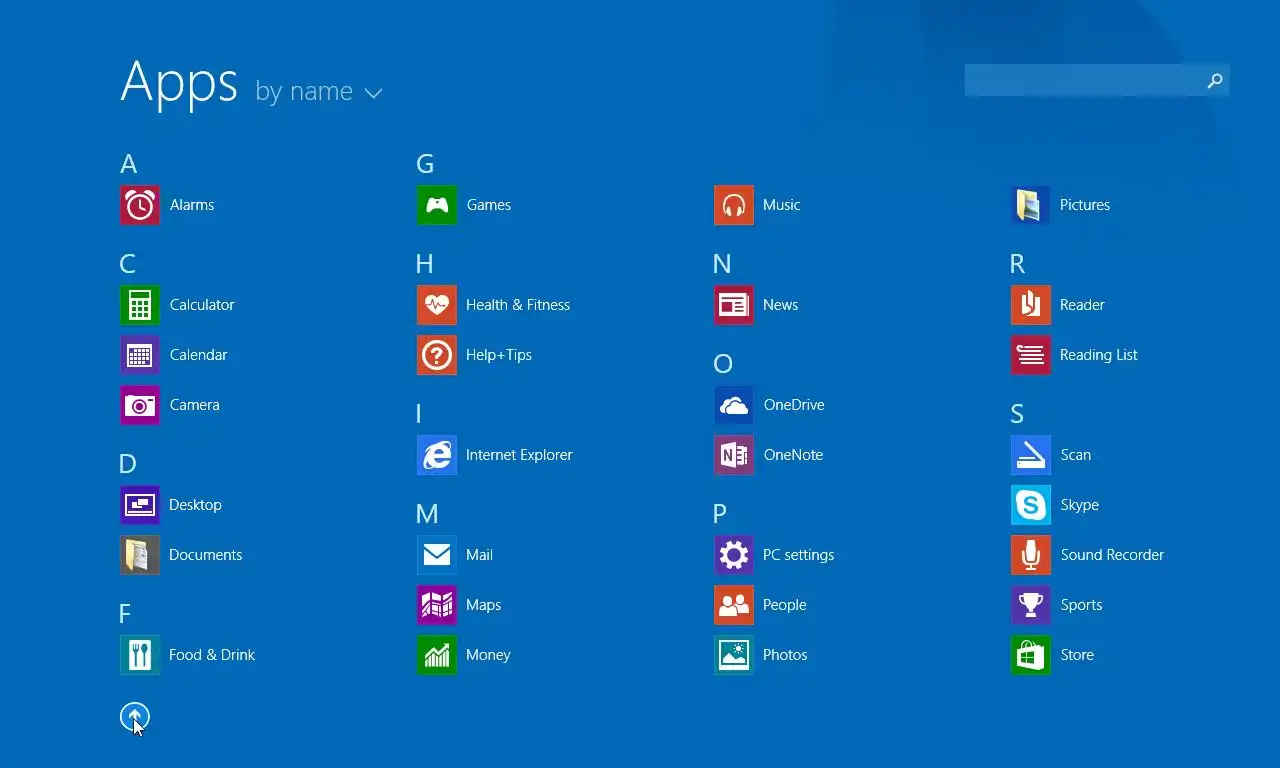1280x768 pixels.
Task: Launch the People app icon
Action: pyautogui.click(x=734, y=605)
